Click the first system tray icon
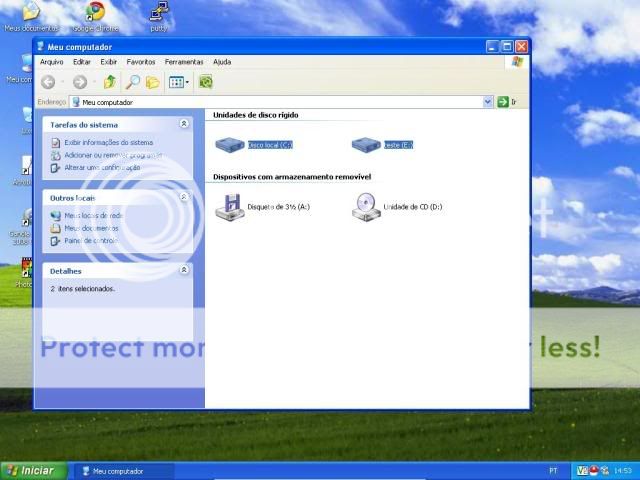 pos(582,471)
